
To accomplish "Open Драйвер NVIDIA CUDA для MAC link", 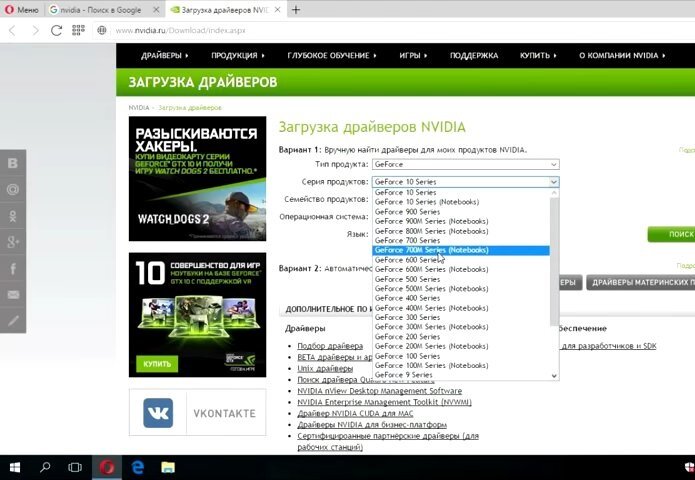I will click(x=355, y=413).
